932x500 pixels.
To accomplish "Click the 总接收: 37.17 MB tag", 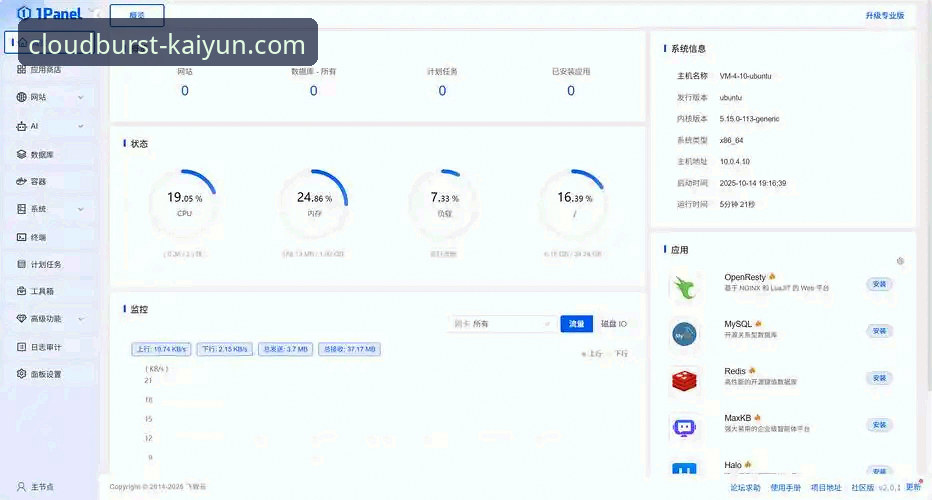I will [350, 350].
